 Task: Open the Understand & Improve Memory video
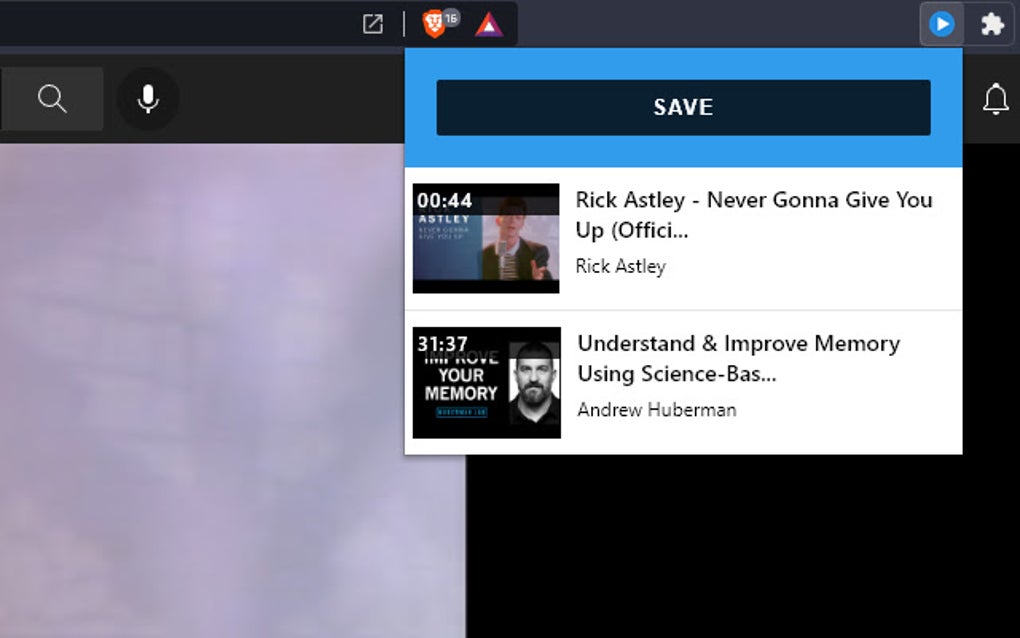(737, 357)
